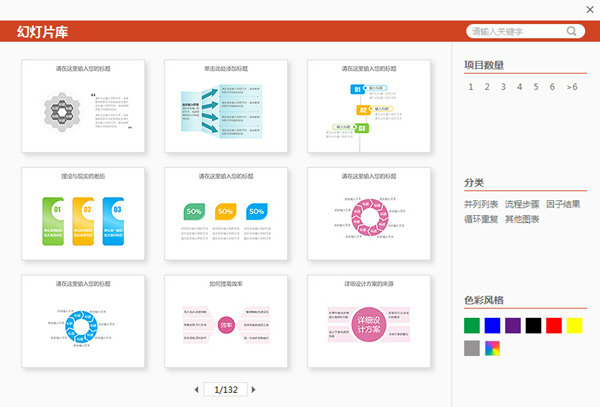Screen dimensions: 600x407
Task: Filter by 流程步骤 category
Action: (x=522, y=204)
